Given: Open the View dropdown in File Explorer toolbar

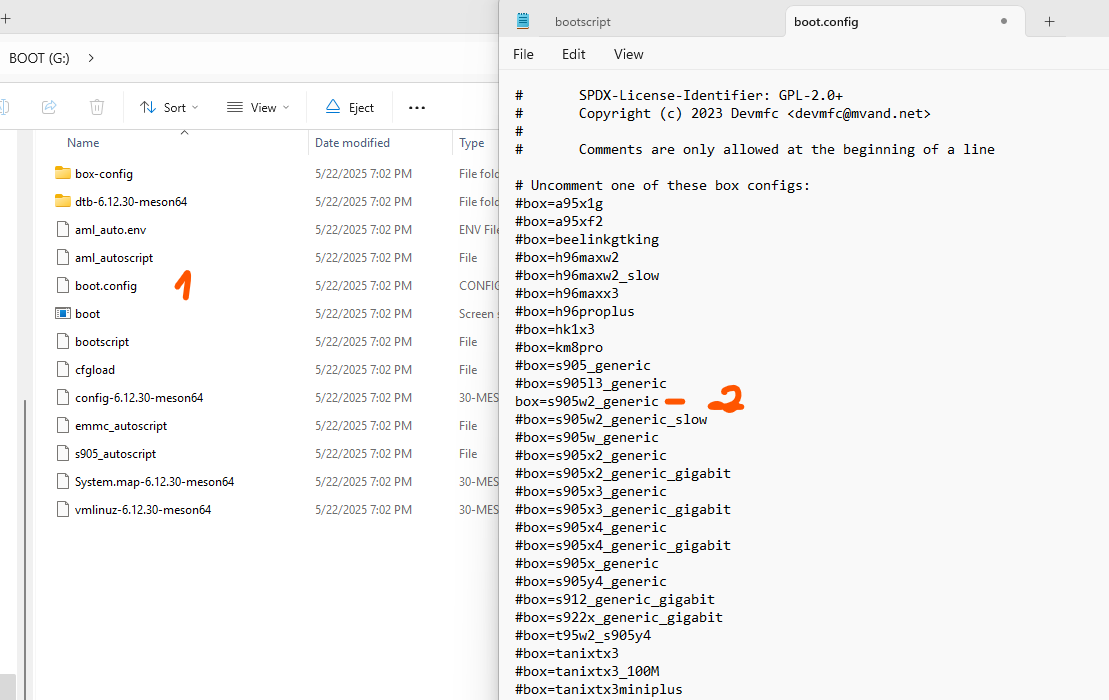Looking at the screenshot, I should tap(257, 107).
